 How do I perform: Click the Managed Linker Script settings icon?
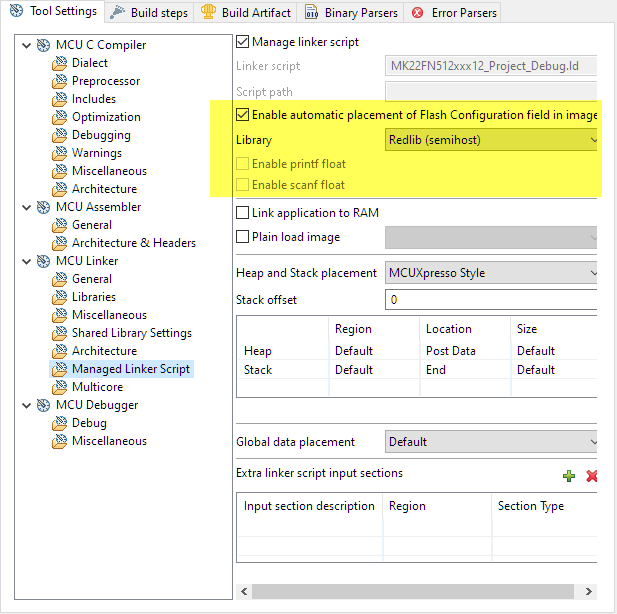59,369
